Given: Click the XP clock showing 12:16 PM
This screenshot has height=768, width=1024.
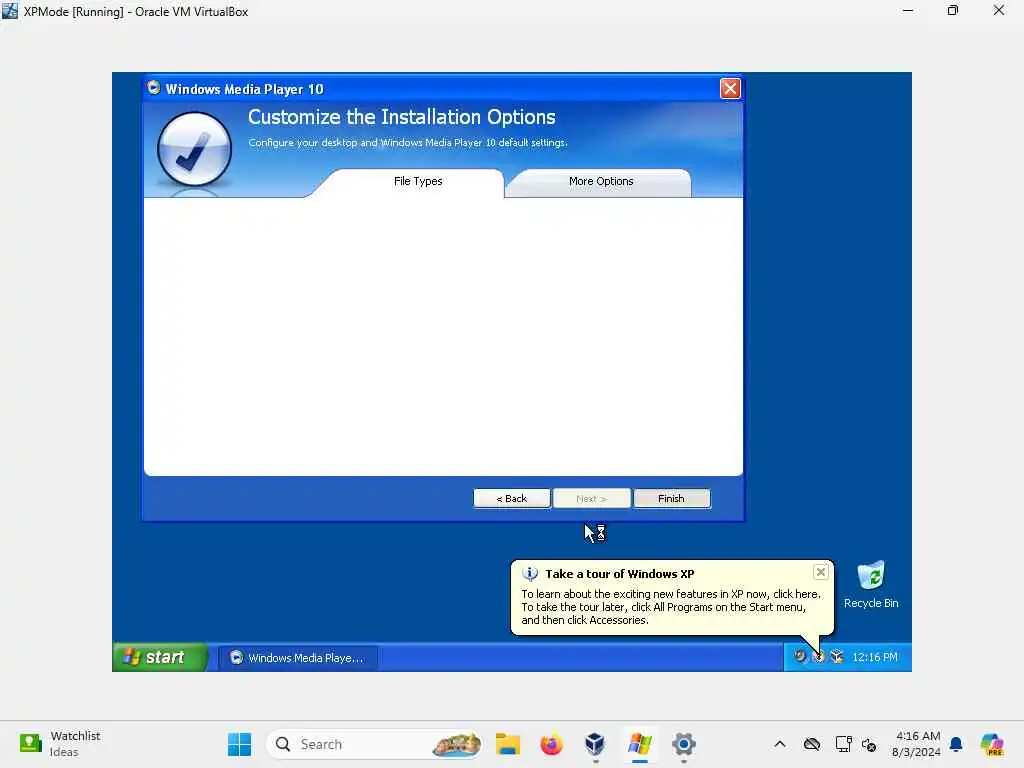Looking at the screenshot, I should click(x=874, y=657).
